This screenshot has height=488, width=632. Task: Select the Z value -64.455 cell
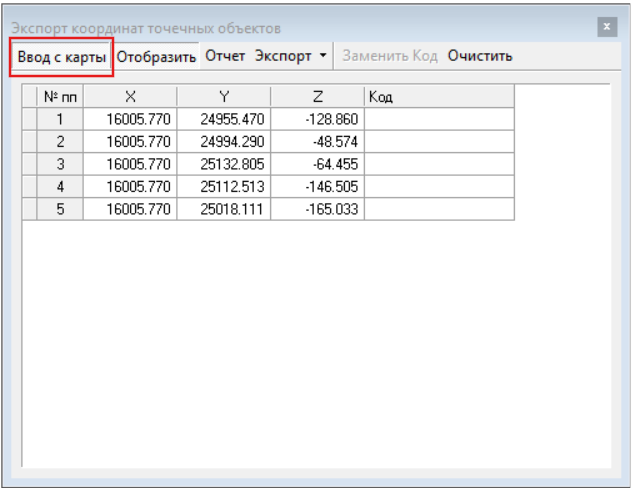(x=317, y=164)
